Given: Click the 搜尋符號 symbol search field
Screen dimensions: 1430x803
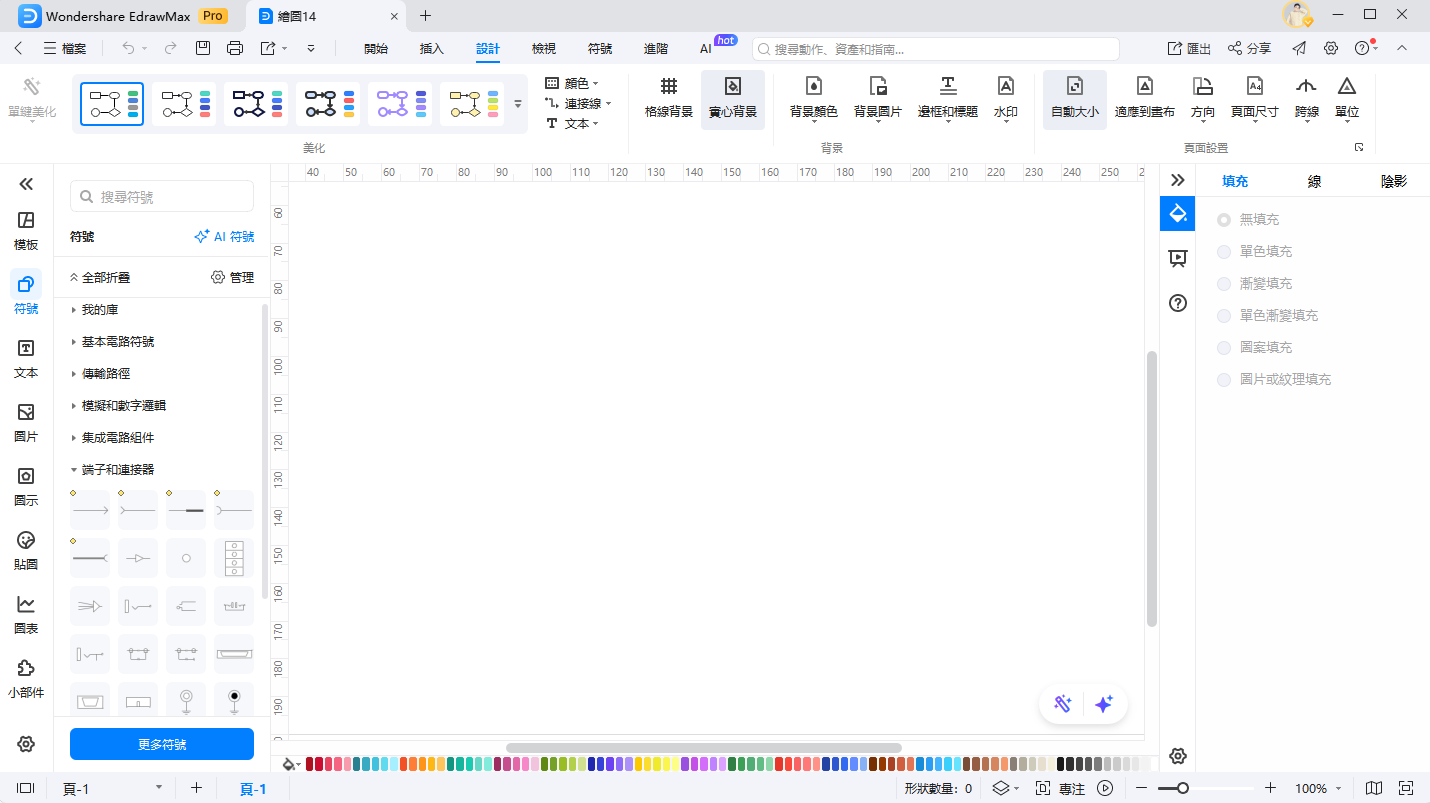Looking at the screenshot, I should [162, 197].
